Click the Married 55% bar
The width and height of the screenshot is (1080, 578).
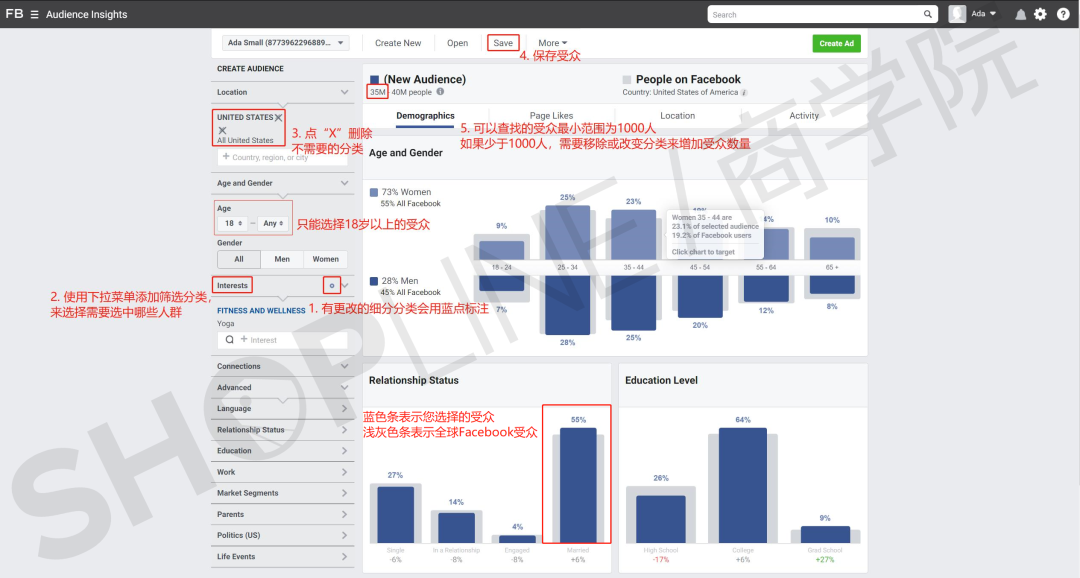tap(579, 485)
